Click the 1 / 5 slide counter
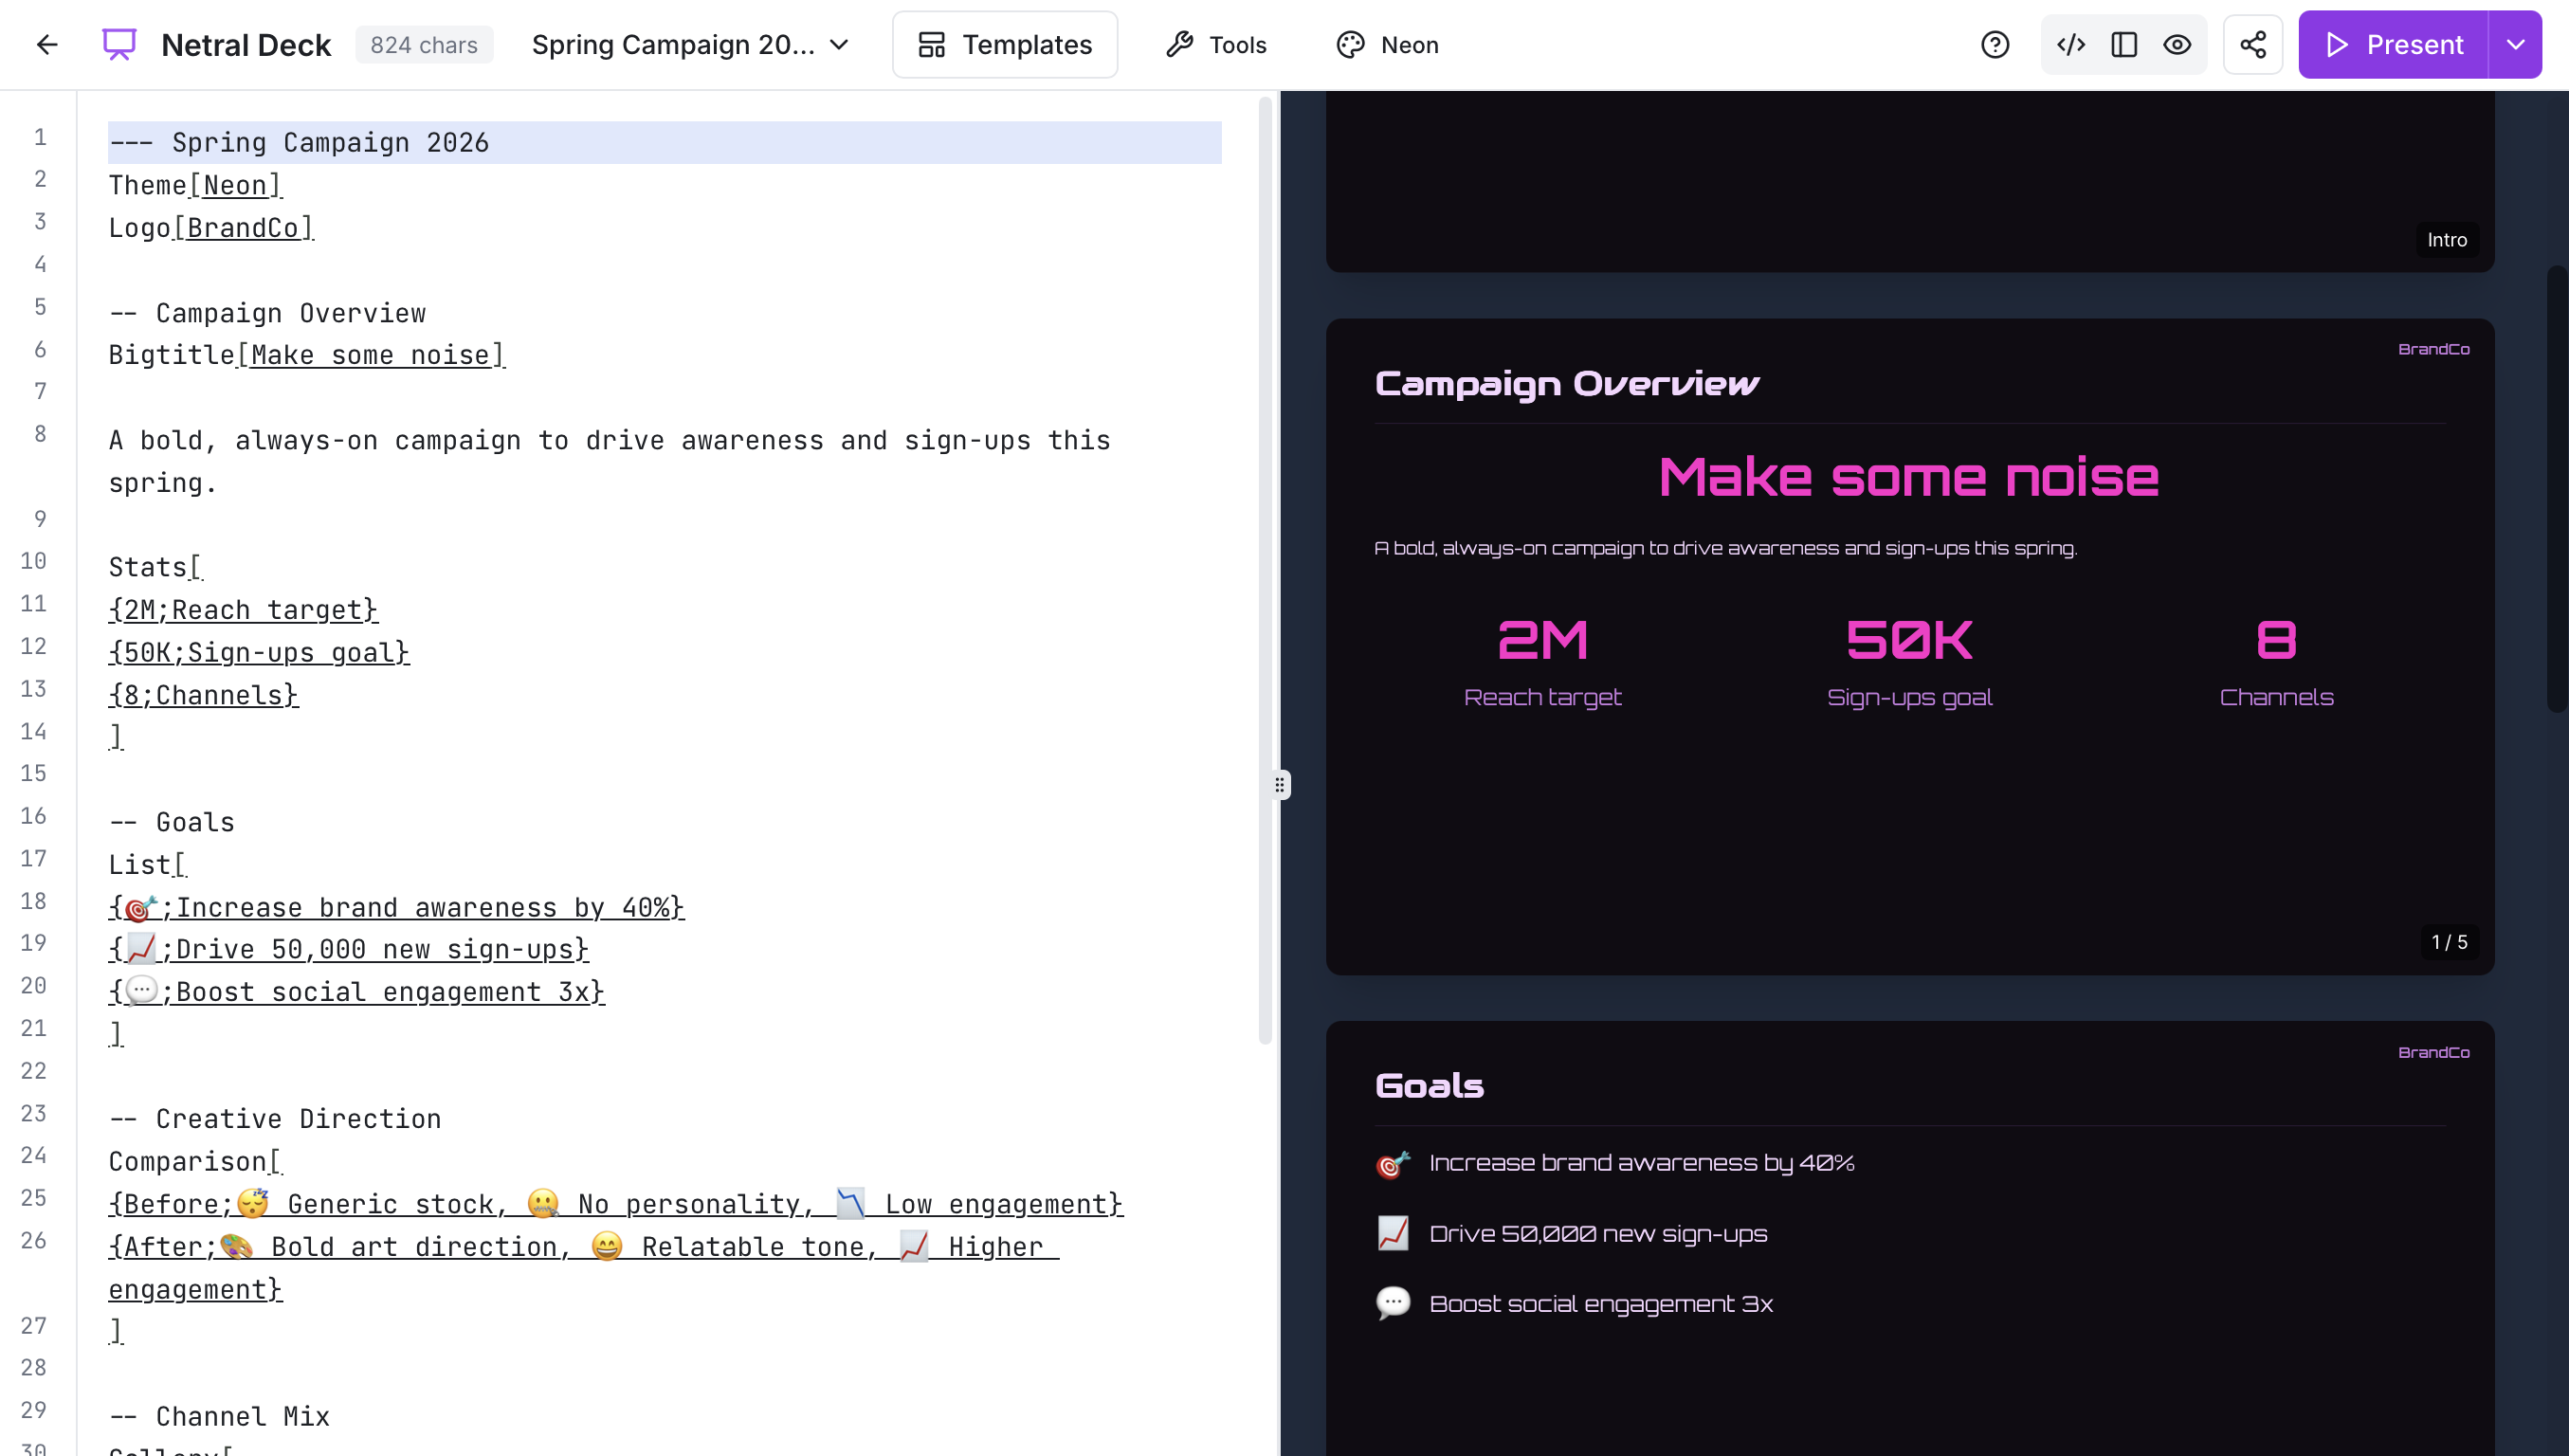Screen dimensions: 2569x1456 click(2449, 942)
